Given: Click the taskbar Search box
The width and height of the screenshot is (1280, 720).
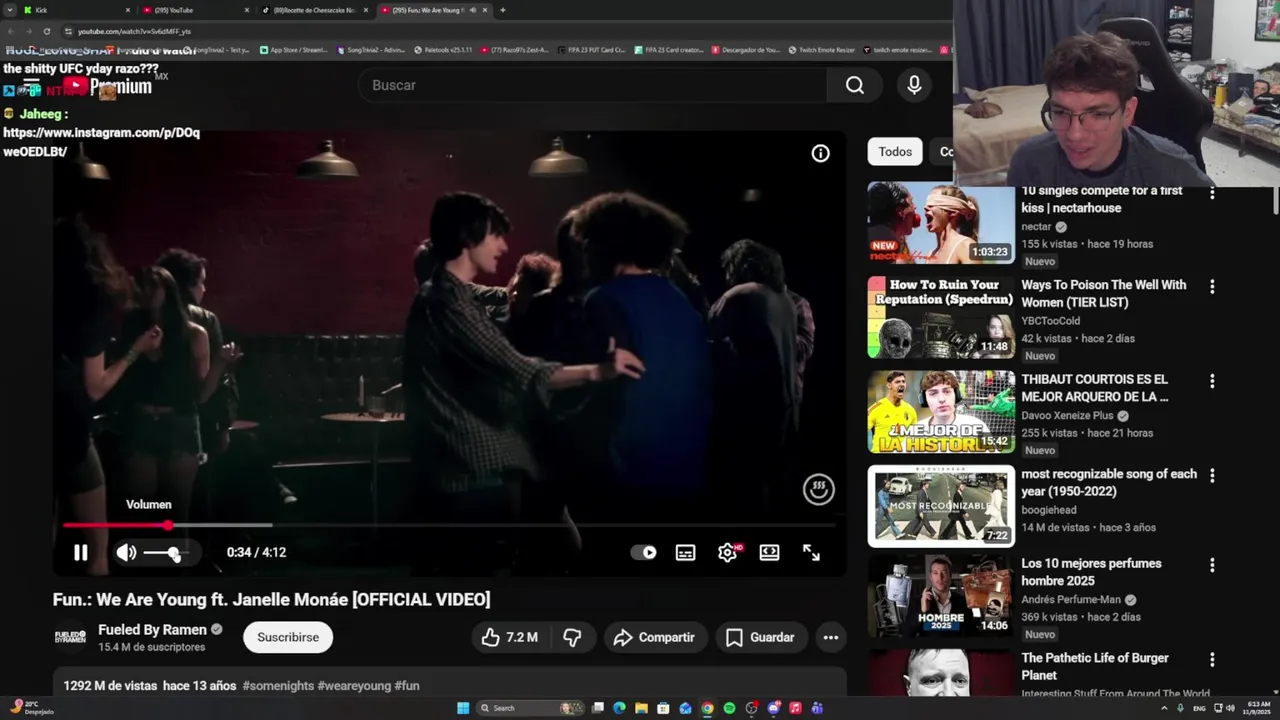Looking at the screenshot, I should pos(530,708).
